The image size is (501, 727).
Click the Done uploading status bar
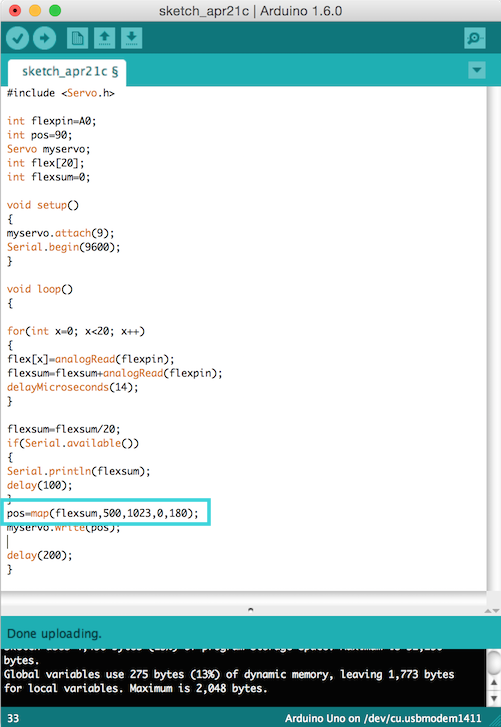[x=250, y=633]
